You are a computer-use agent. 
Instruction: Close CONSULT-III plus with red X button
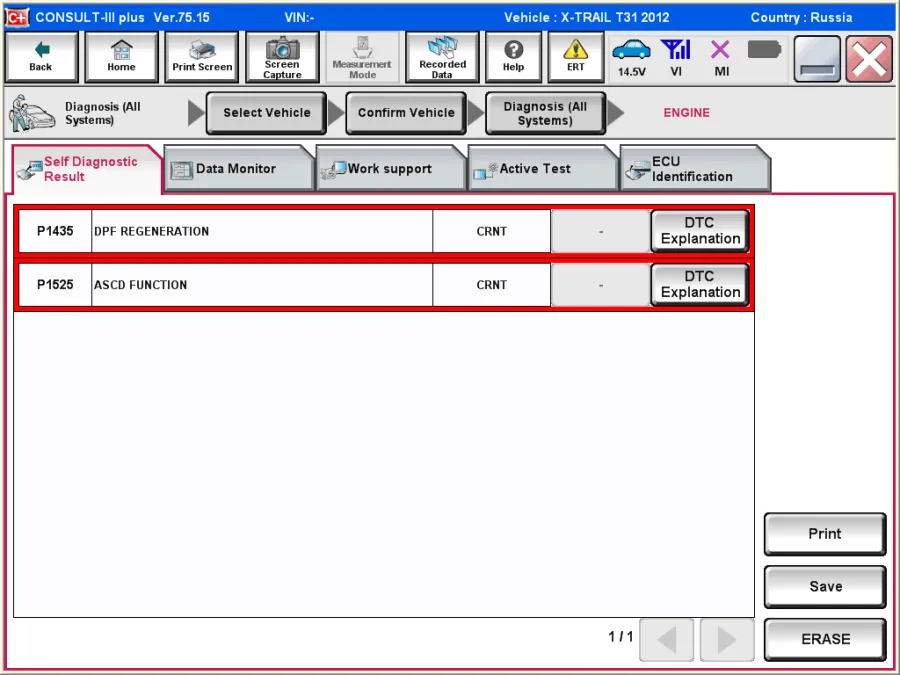pyautogui.click(x=868, y=59)
